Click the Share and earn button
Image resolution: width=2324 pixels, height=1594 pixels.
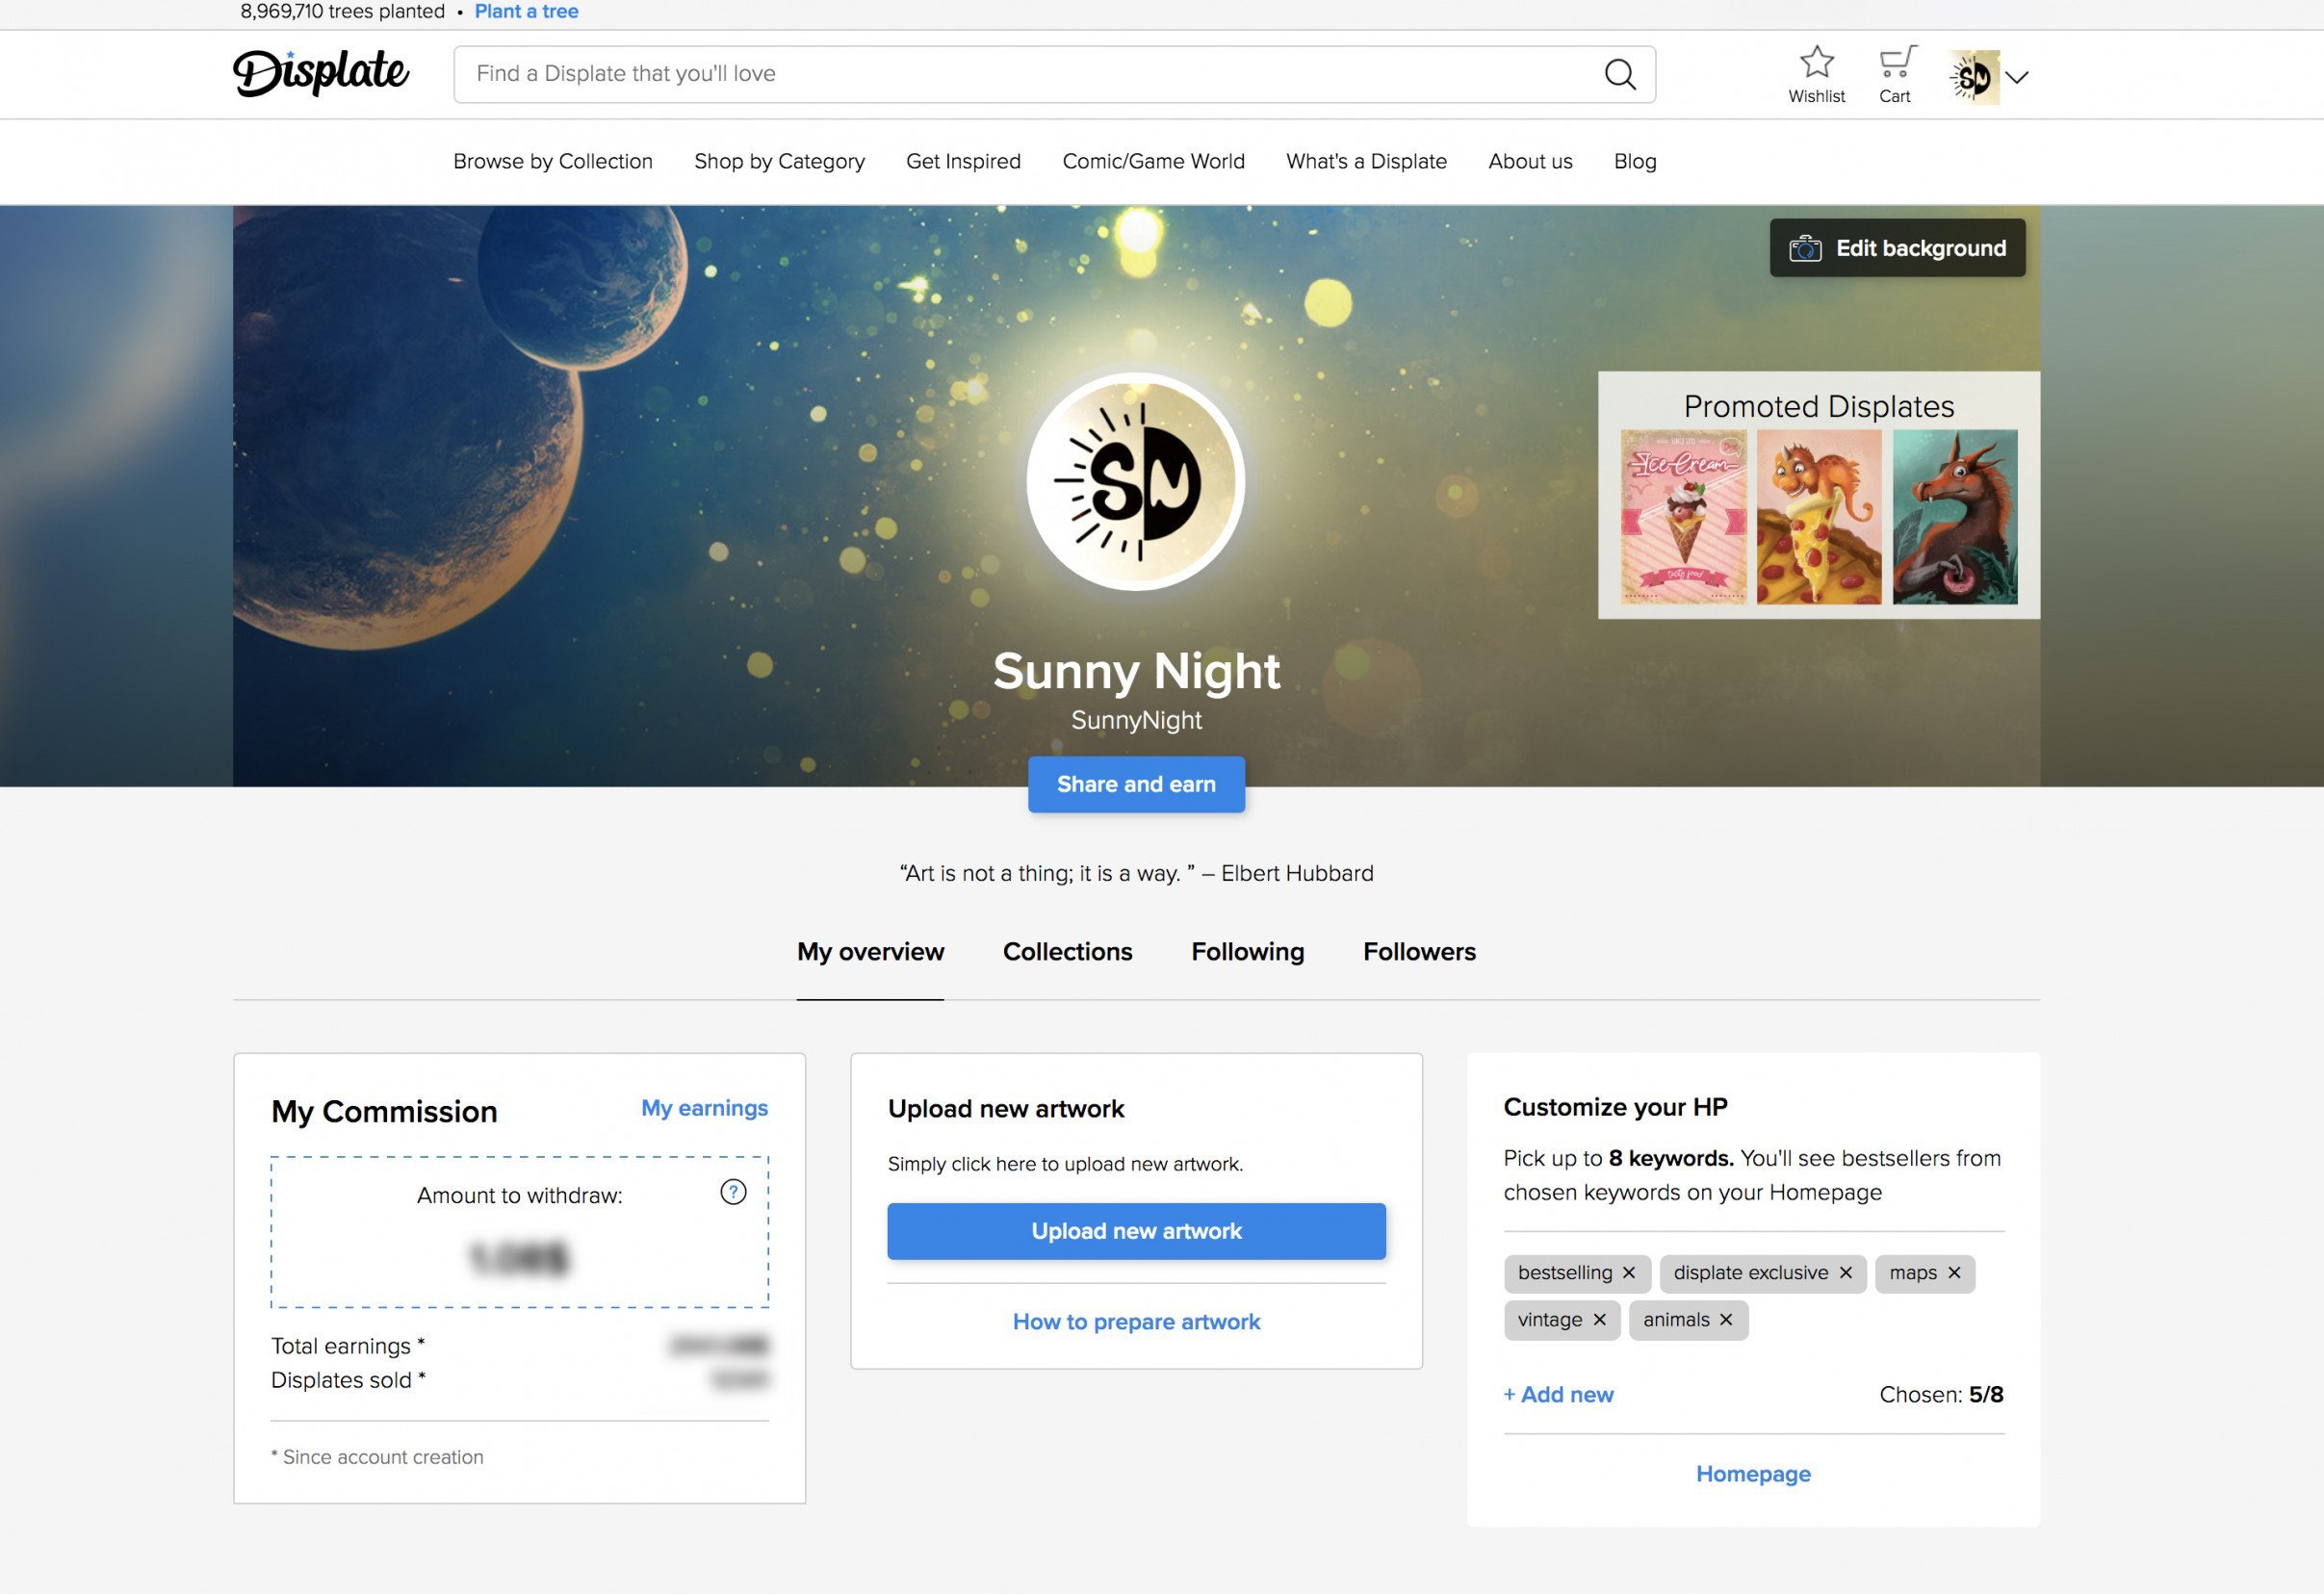(x=1136, y=784)
